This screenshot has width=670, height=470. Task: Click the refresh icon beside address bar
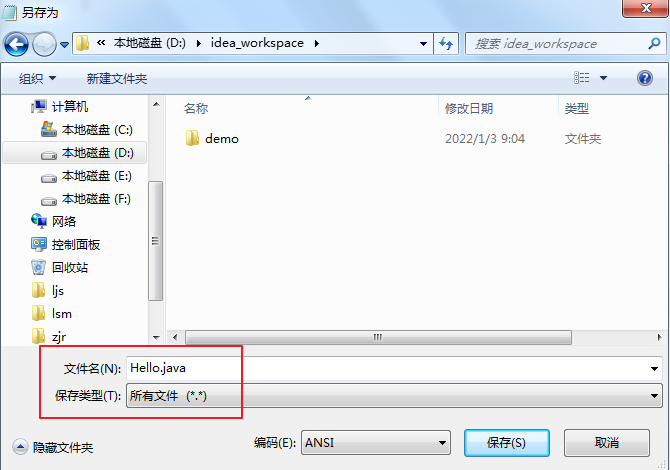[x=446, y=43]
